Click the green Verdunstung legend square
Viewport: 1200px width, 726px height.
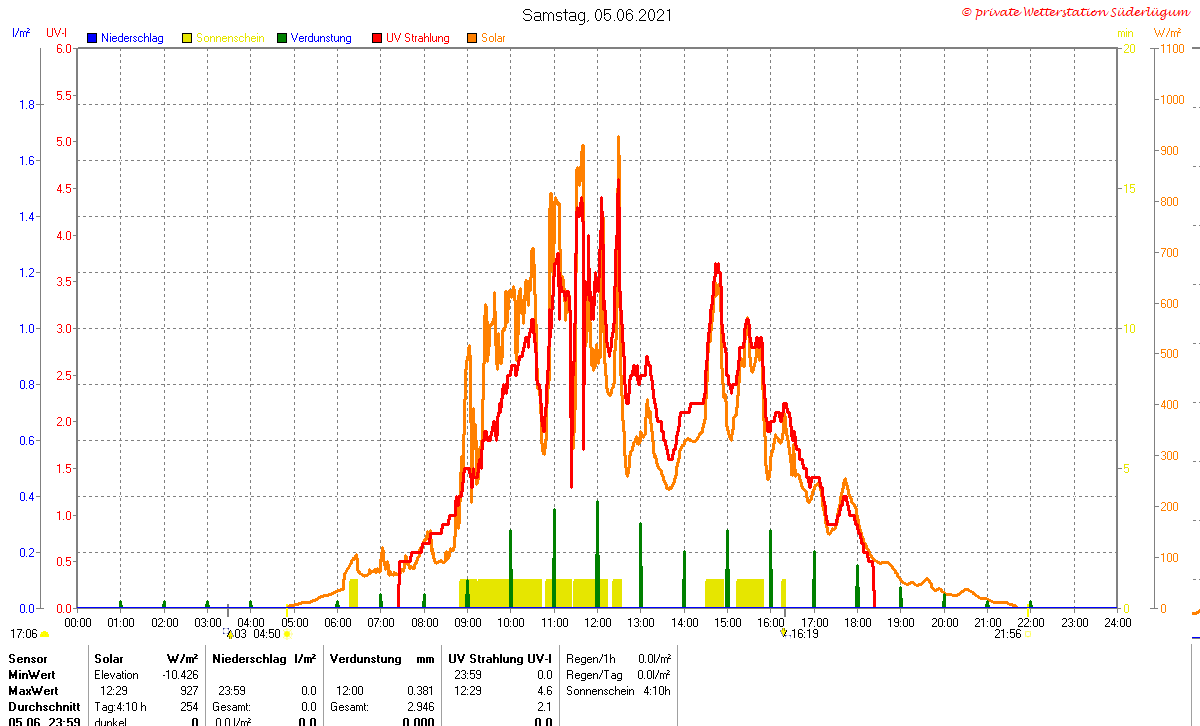pyautogui.click(x=282, y=38)
